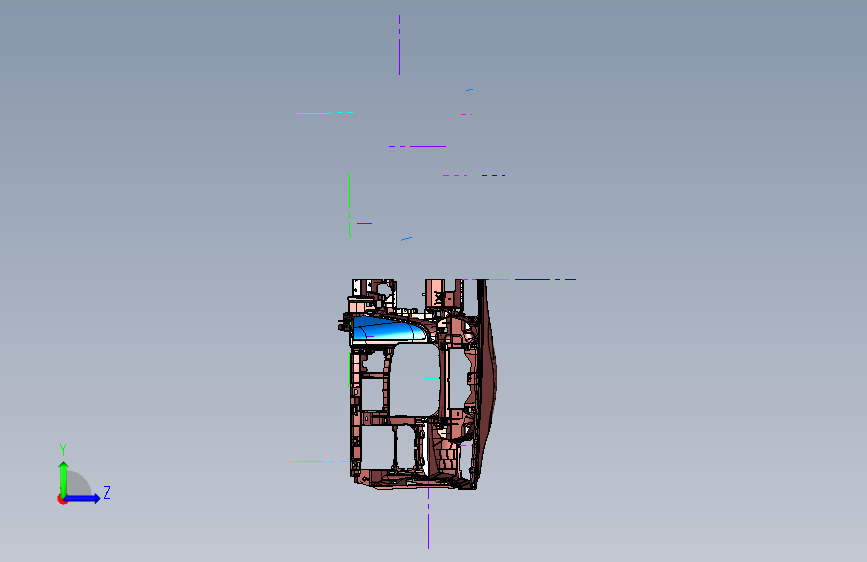Click the blue Z axis arrow of the triad
The height and width of the screenshot is (562, 867).
click(83, 498)
